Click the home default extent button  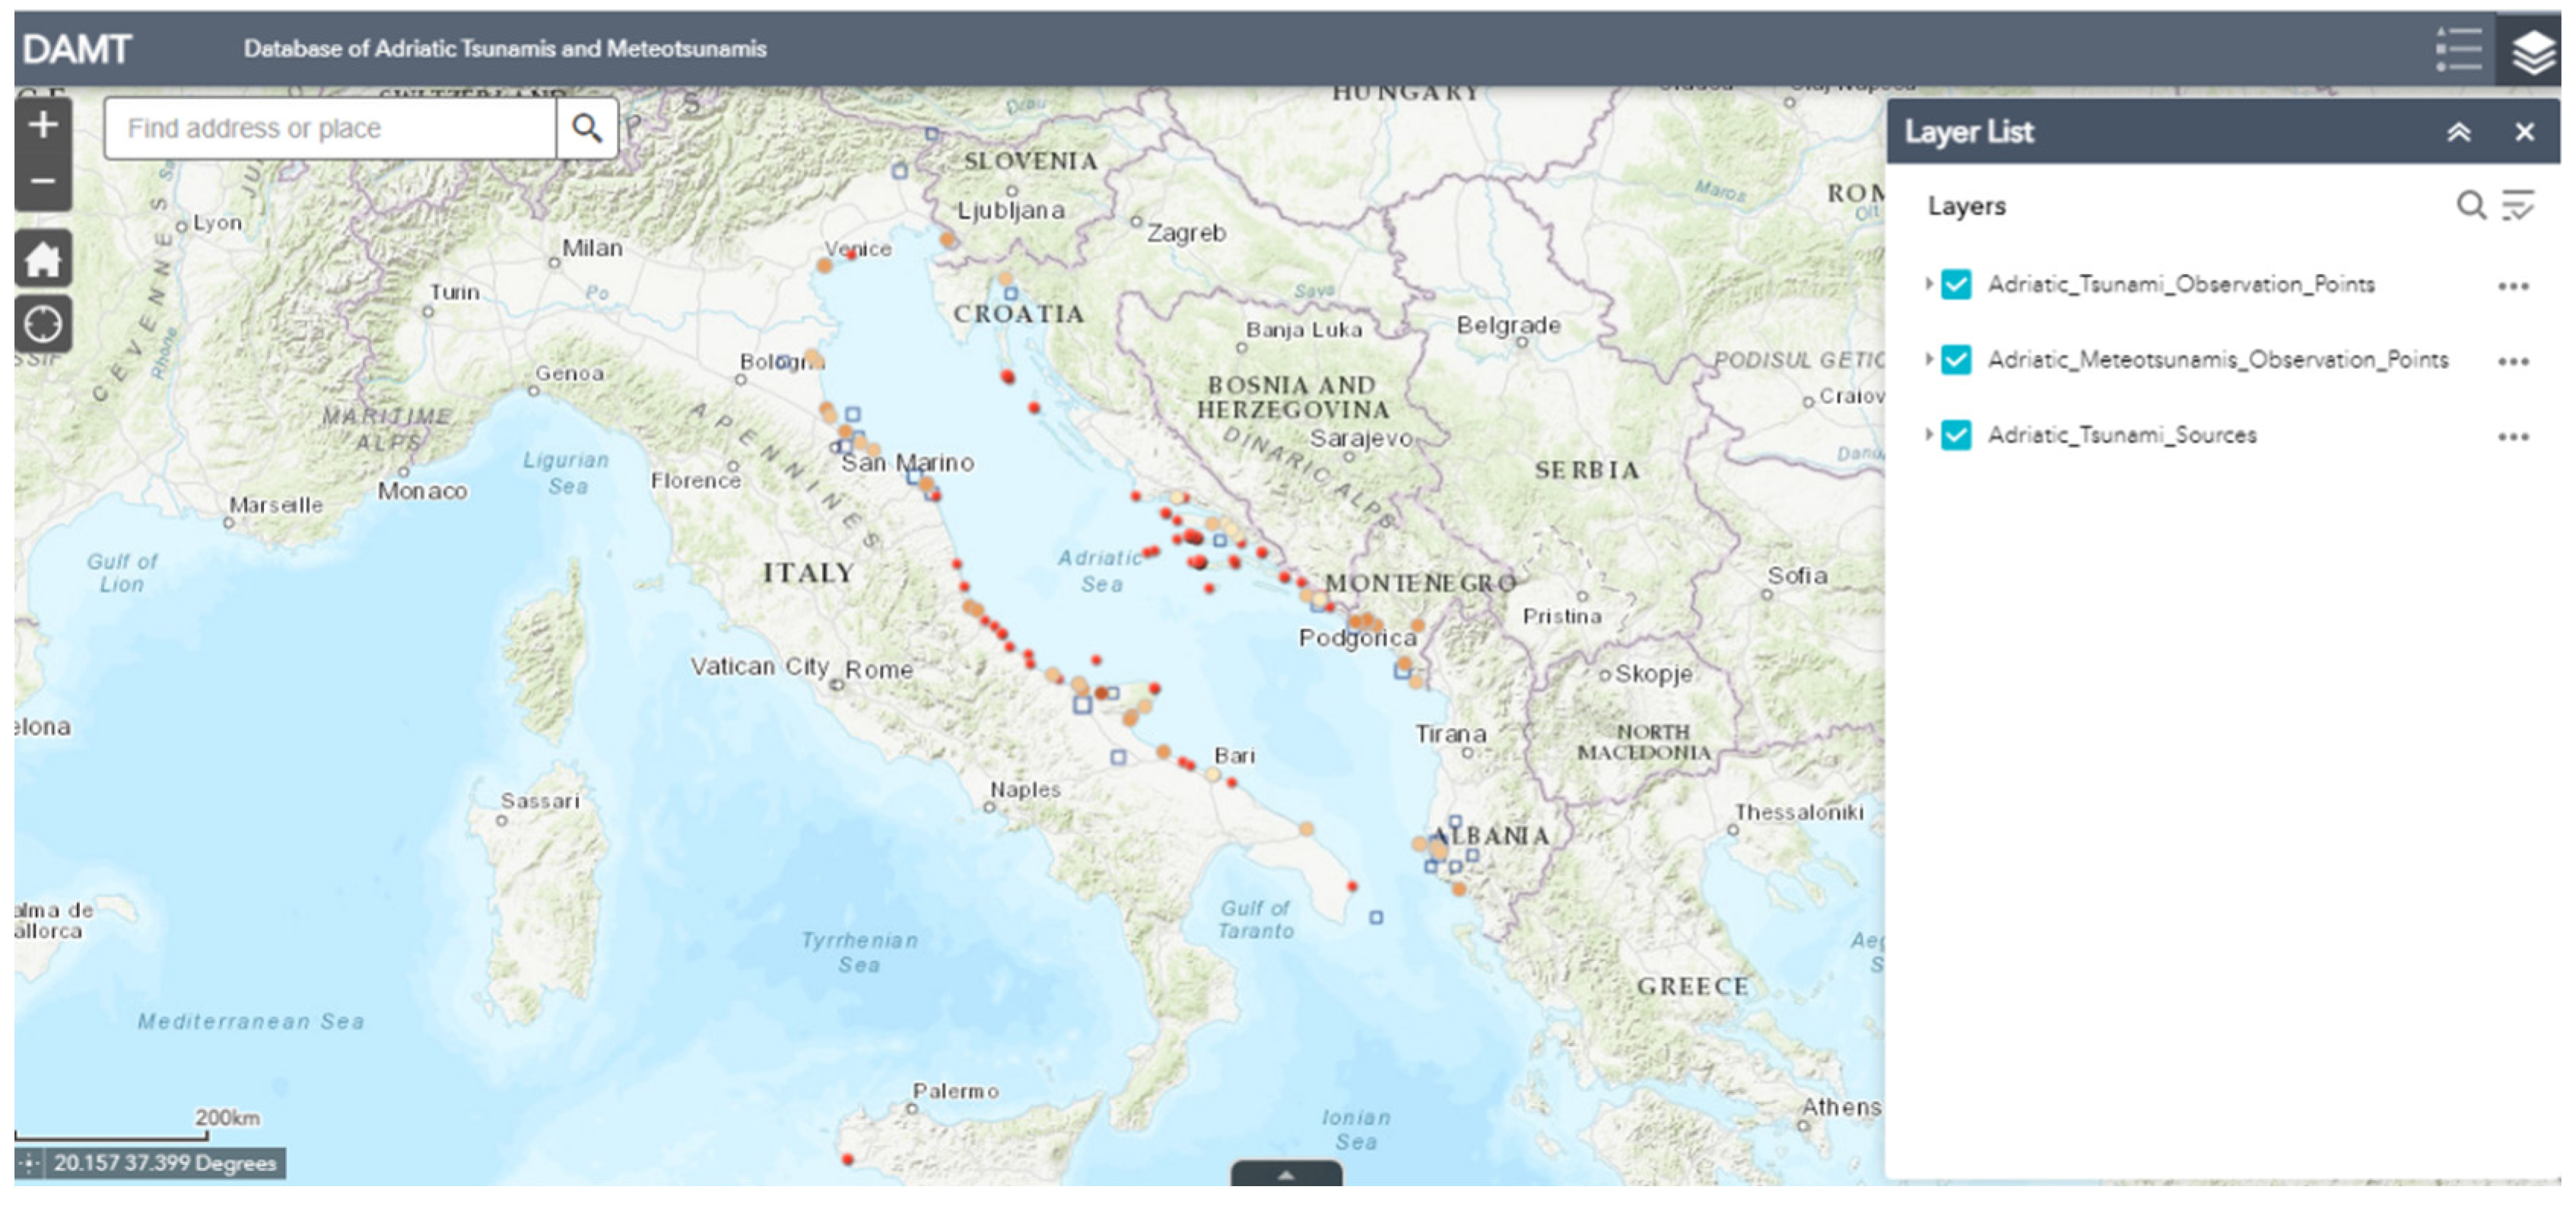[43, 260]
